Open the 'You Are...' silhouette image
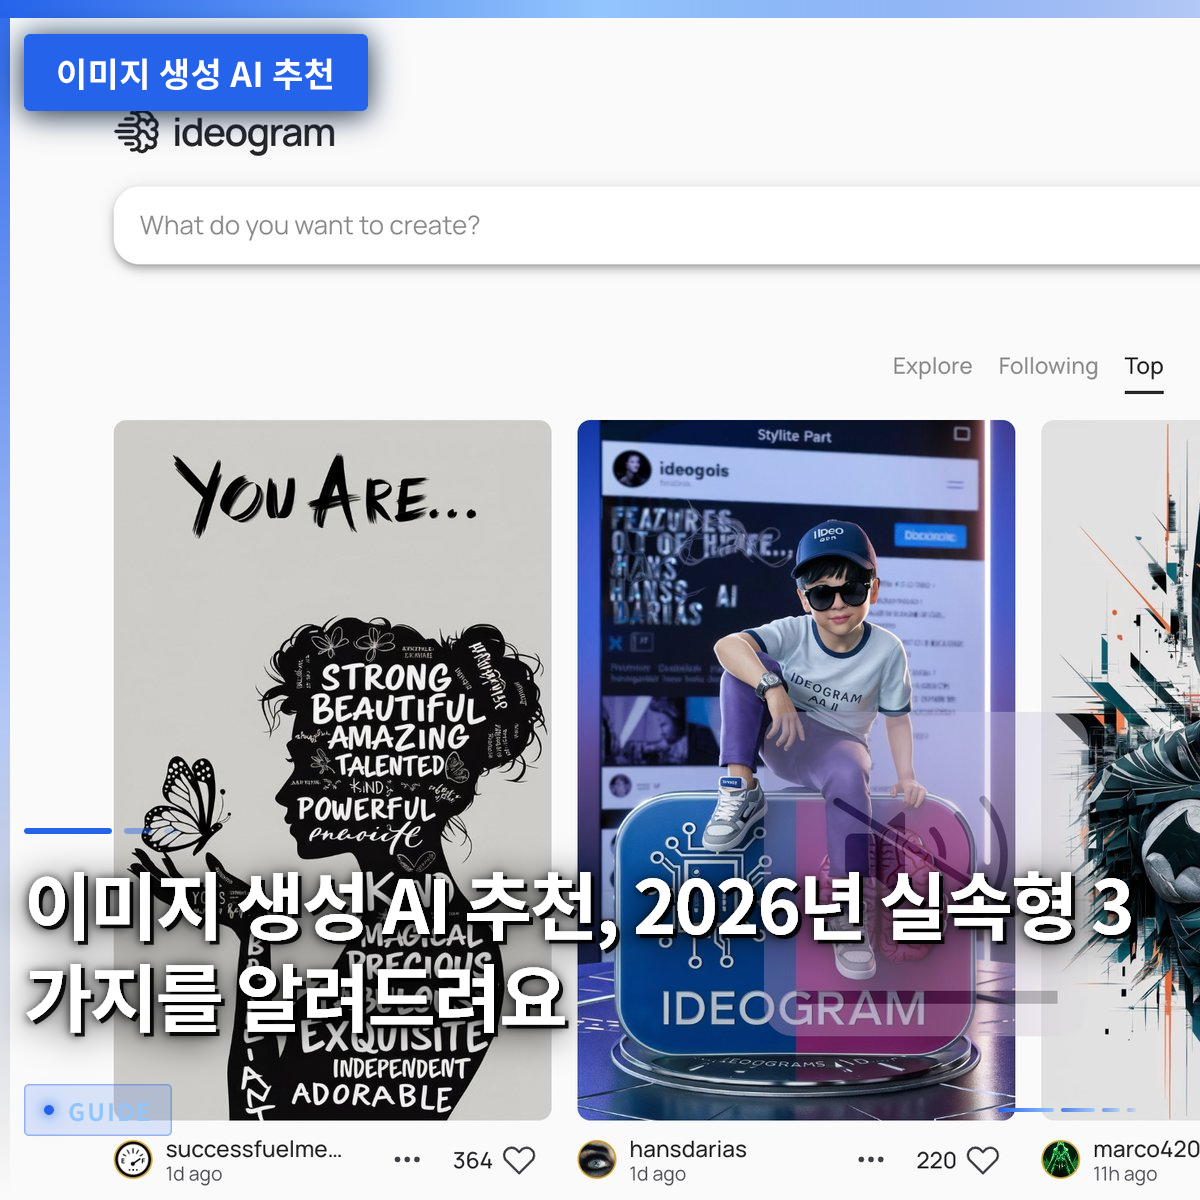 332,770
